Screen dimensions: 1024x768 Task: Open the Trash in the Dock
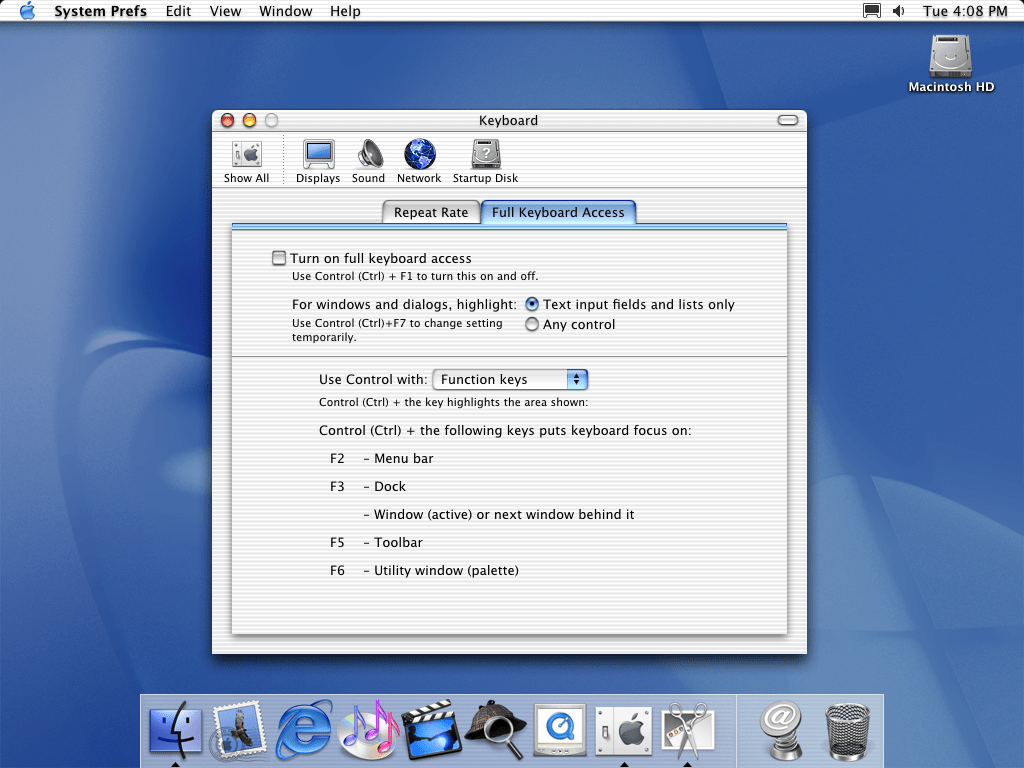tap(847, 731)
